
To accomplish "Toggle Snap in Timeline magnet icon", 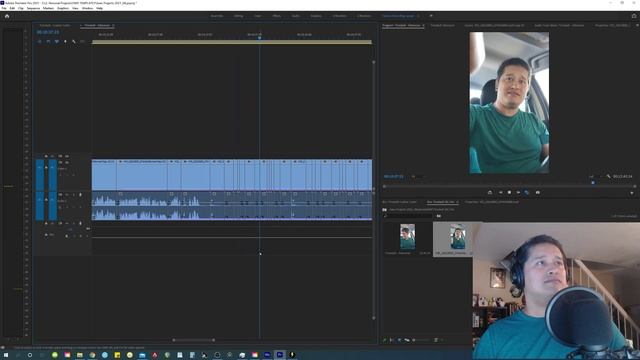I will click(x=48, y=42).
